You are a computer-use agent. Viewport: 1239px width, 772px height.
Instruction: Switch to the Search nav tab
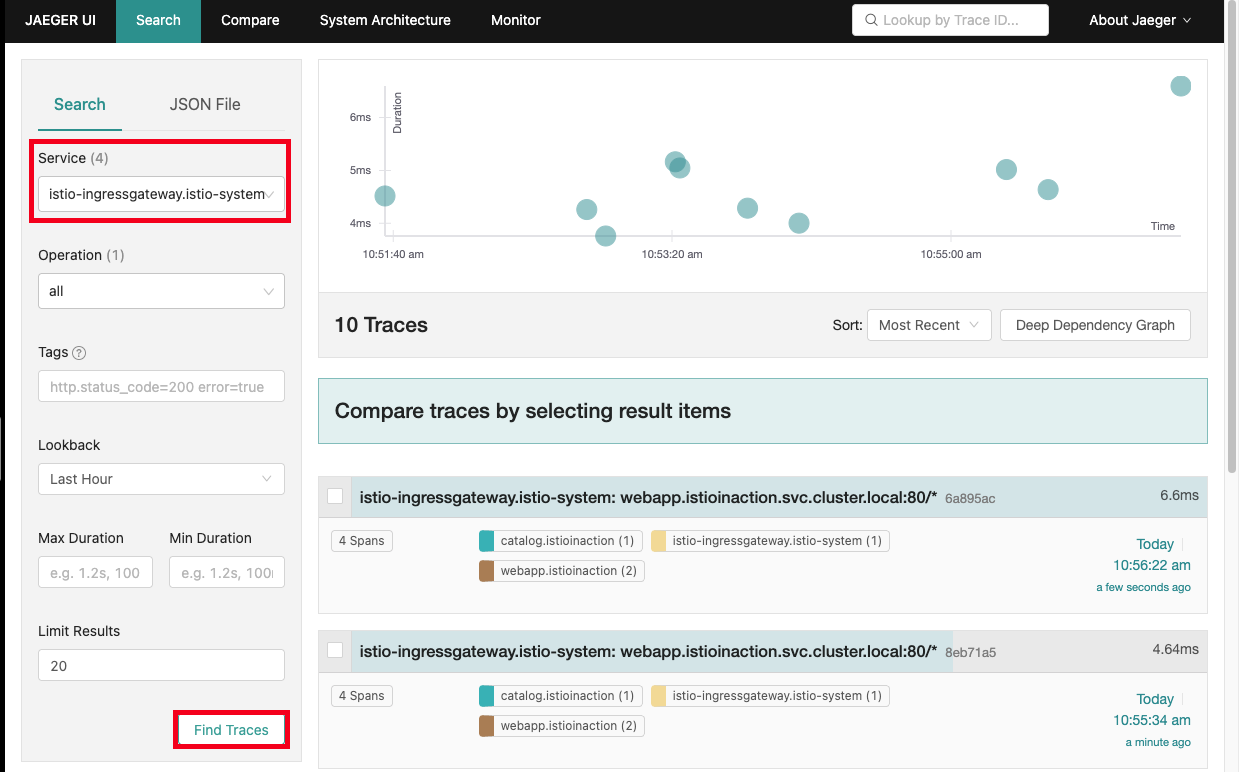pos(158,20)
